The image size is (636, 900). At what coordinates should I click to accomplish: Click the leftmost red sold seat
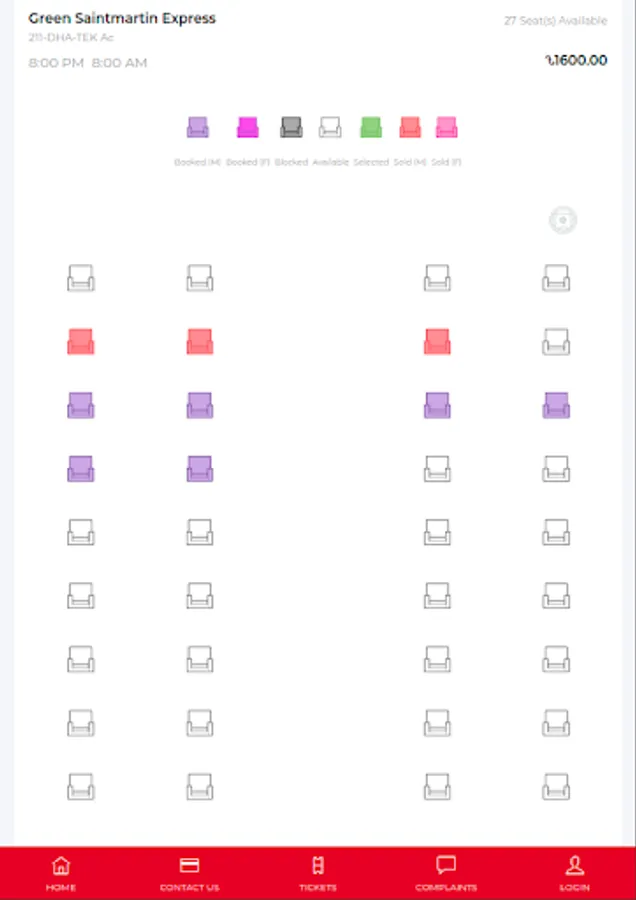point(81,342)
